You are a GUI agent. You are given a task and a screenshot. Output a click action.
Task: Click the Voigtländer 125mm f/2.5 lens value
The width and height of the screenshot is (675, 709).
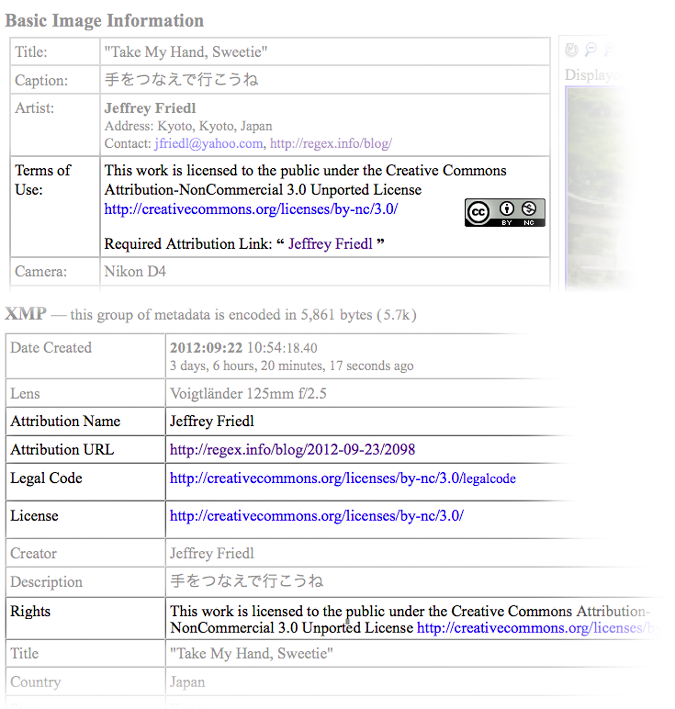click(248, 393)
